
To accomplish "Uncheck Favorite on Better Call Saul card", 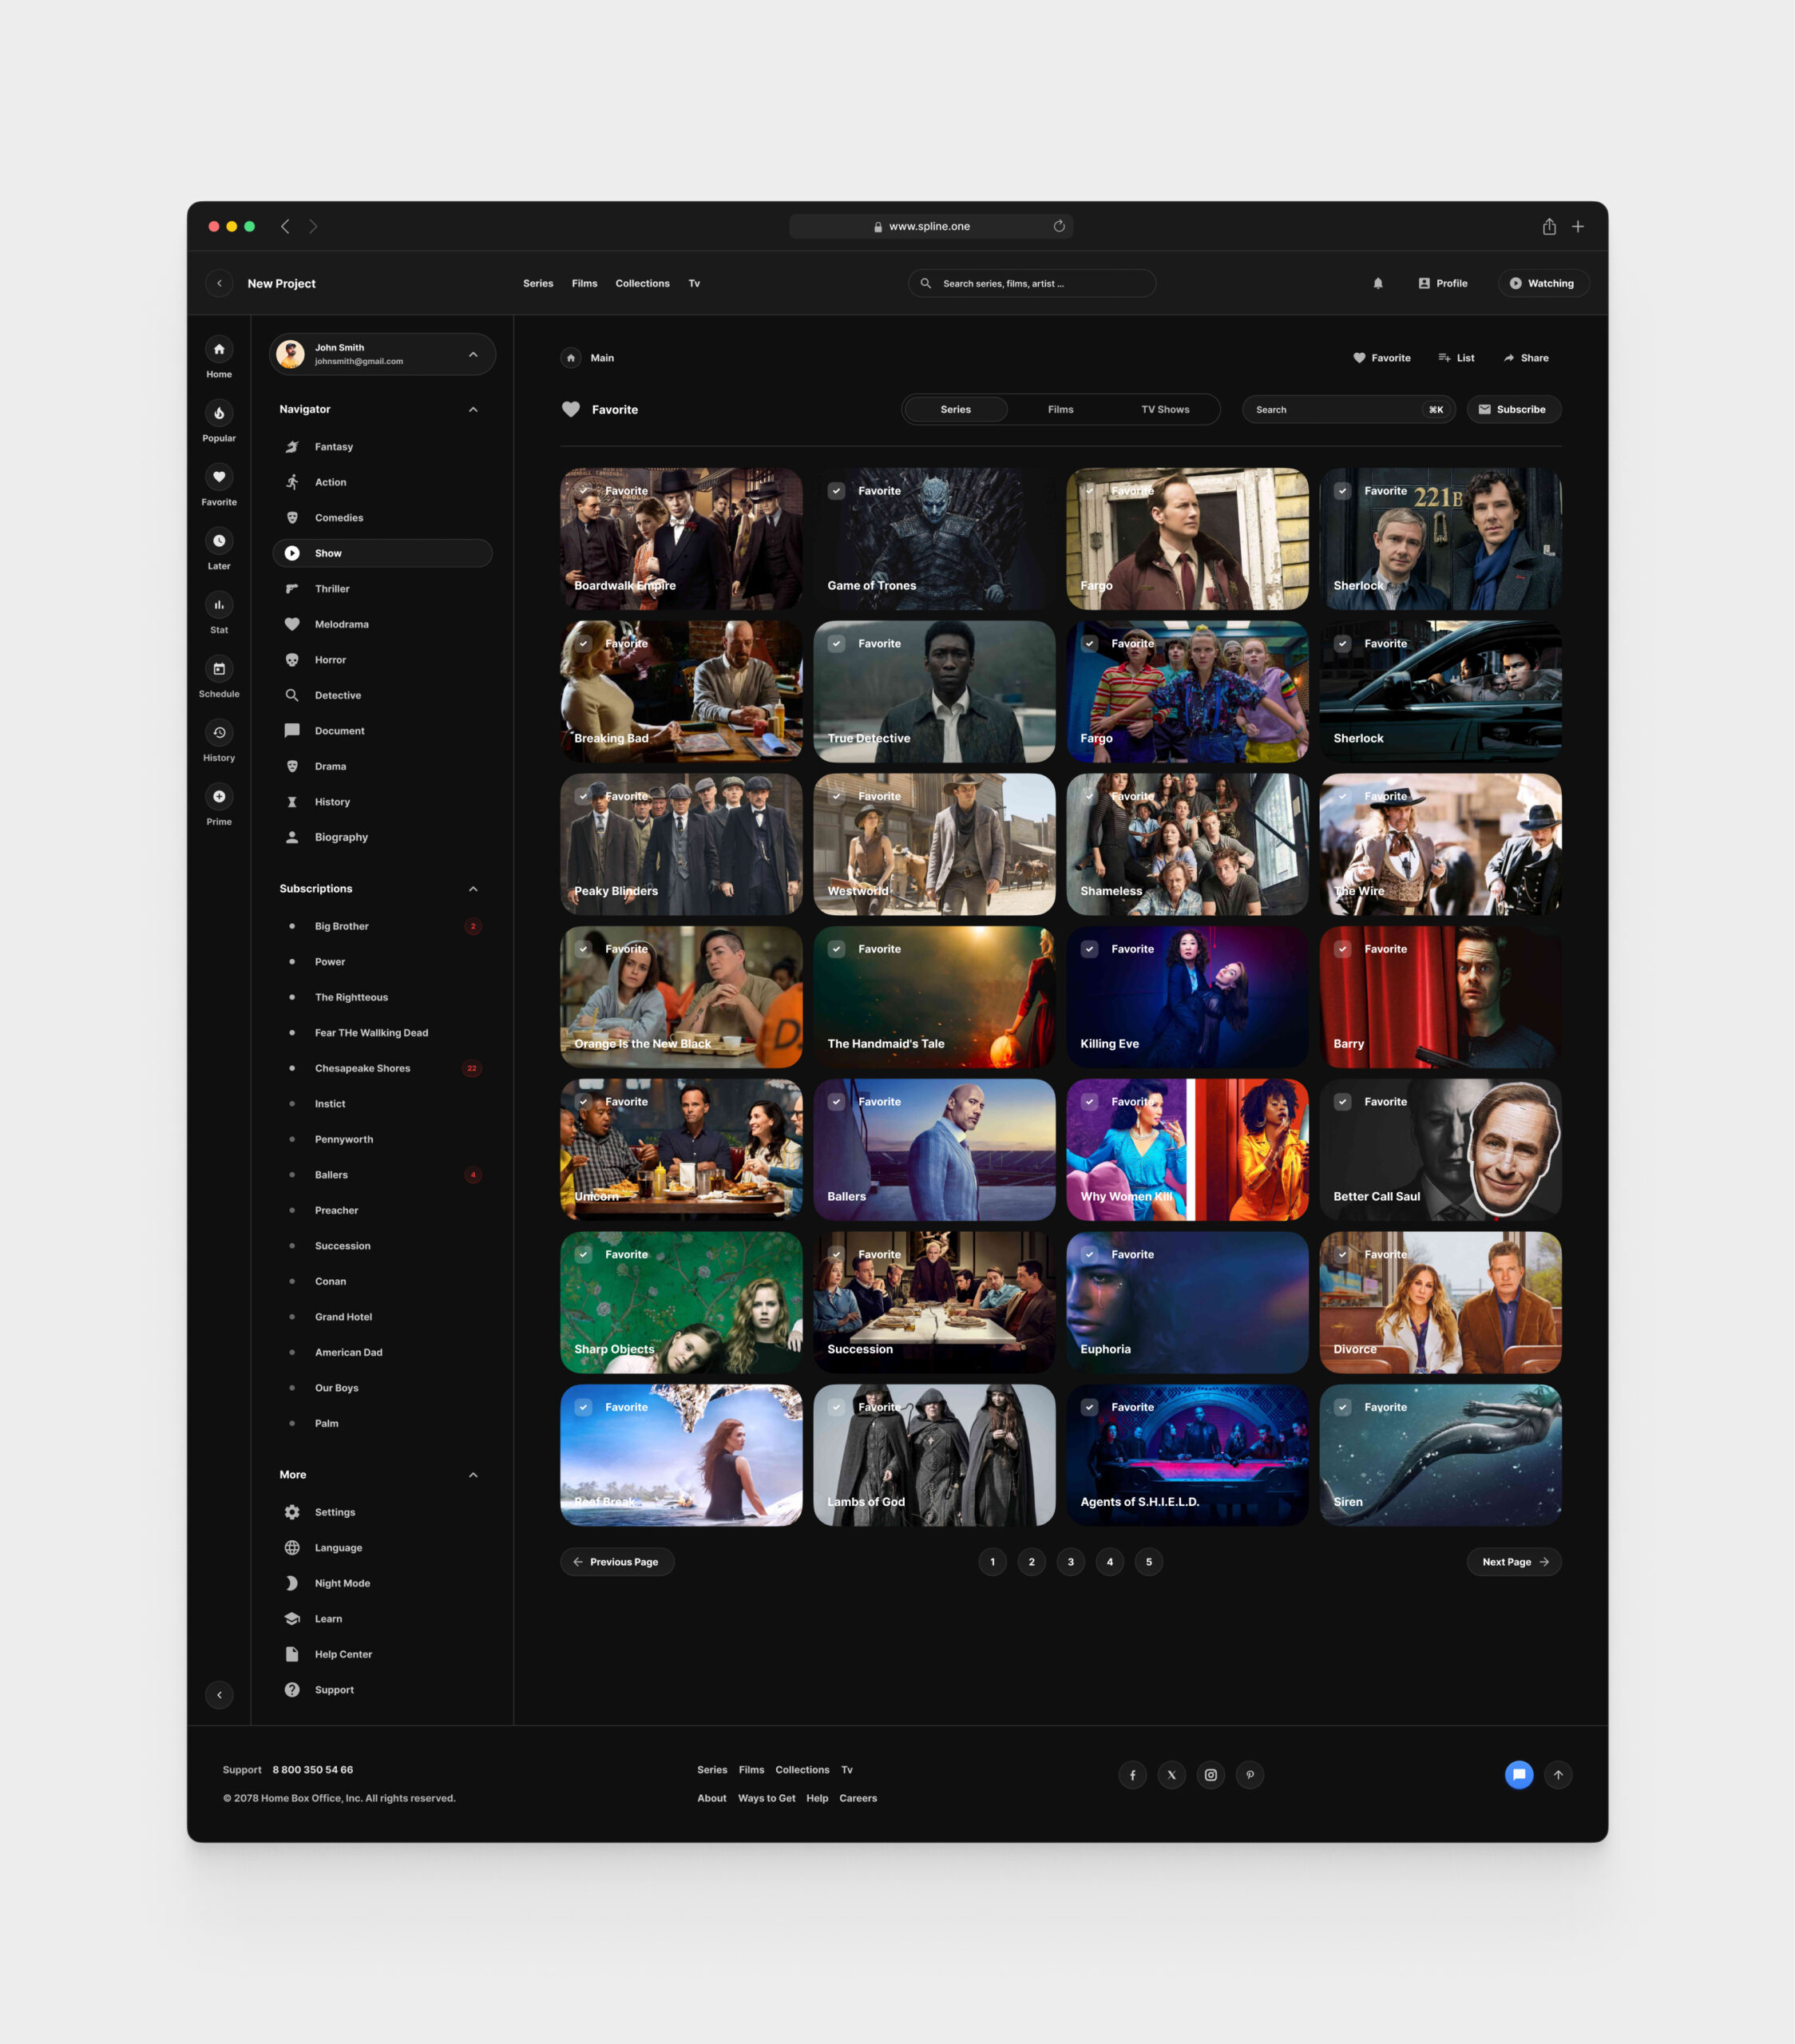I will (1343, 1102).
